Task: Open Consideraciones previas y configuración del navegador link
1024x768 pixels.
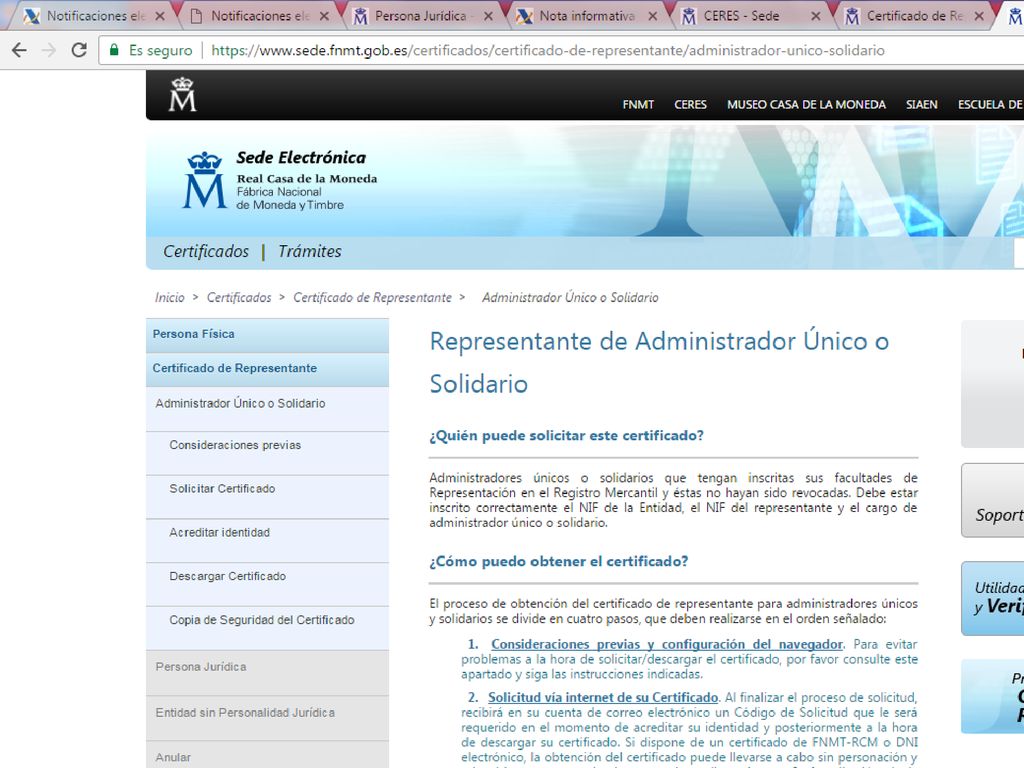Action: pos(667,645)
